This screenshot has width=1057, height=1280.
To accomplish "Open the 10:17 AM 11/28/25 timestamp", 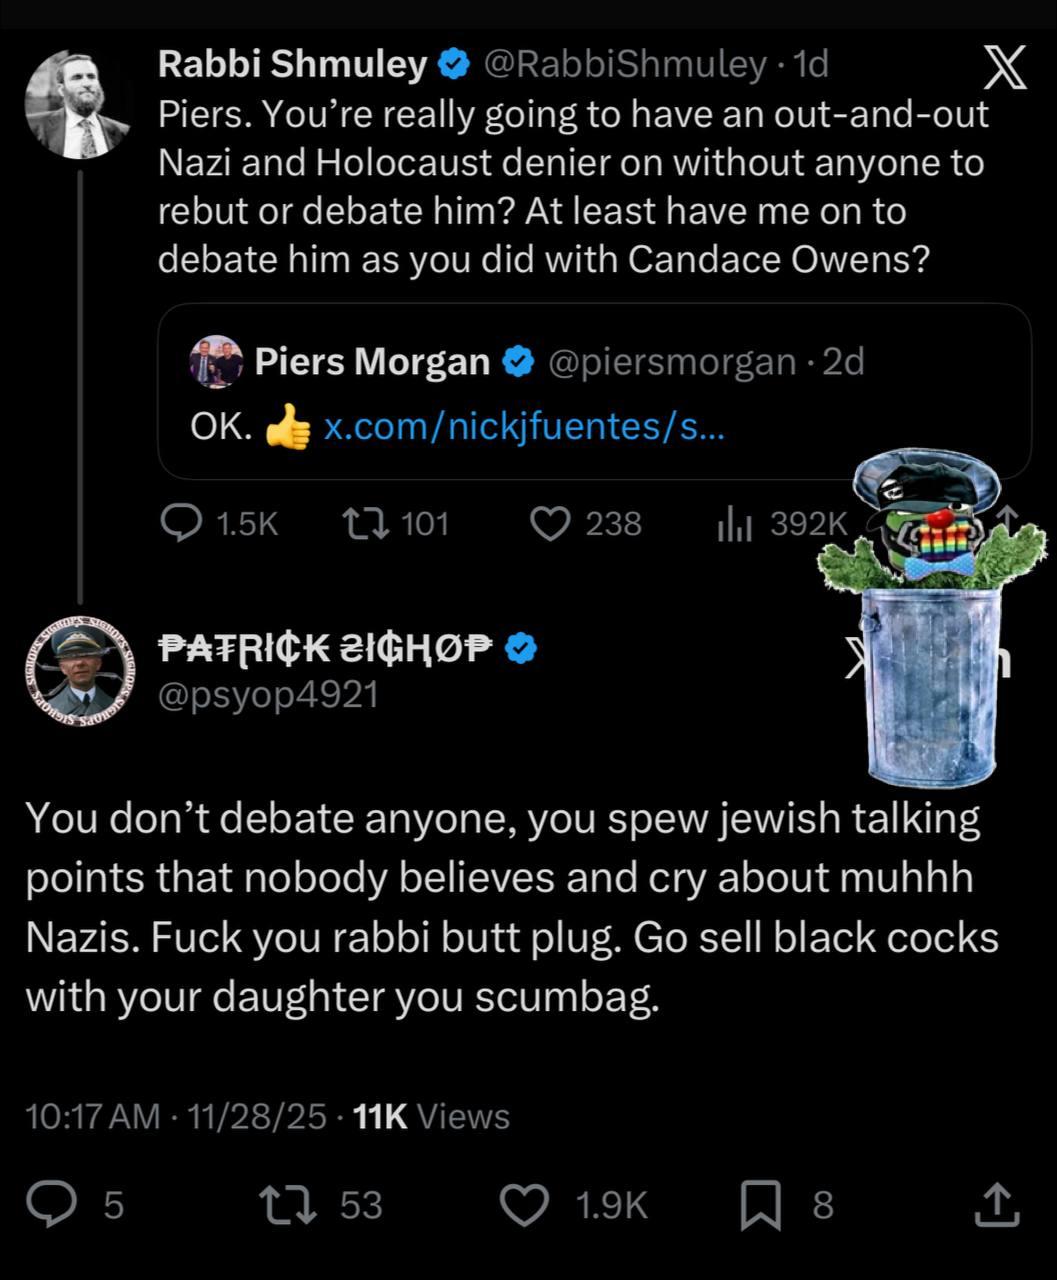I will tap(175, 1116).
